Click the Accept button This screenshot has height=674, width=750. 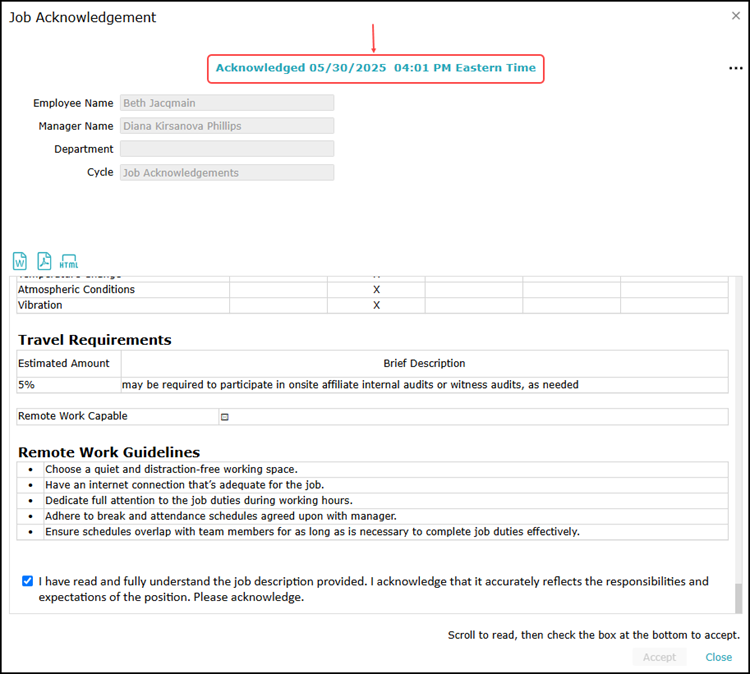coord(659,657)
